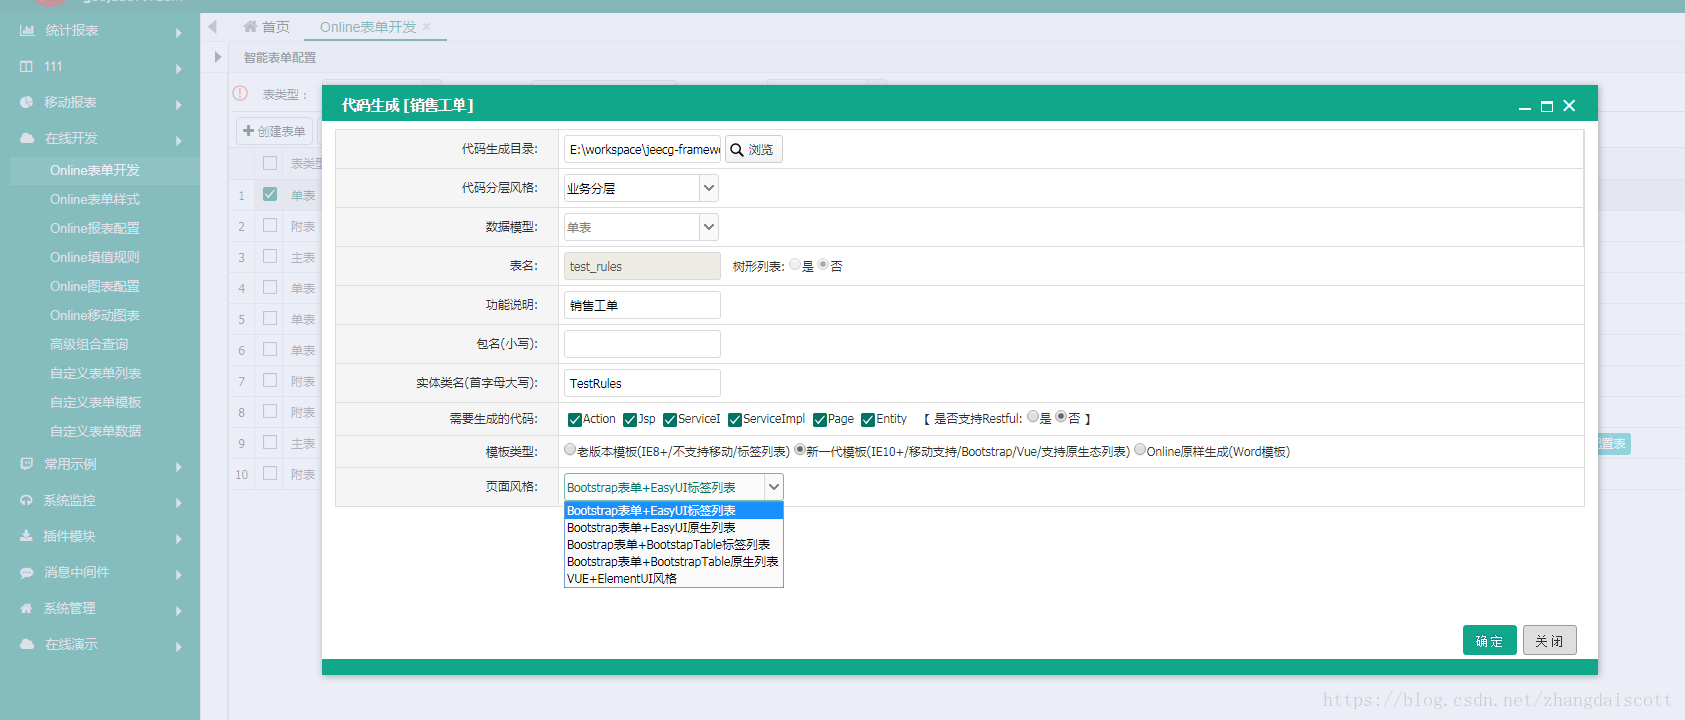Choose Bootstrap表单+BootstrapTable原生列表 option
The height and width of the screenshot is (720, 1685).
point(673,562)
